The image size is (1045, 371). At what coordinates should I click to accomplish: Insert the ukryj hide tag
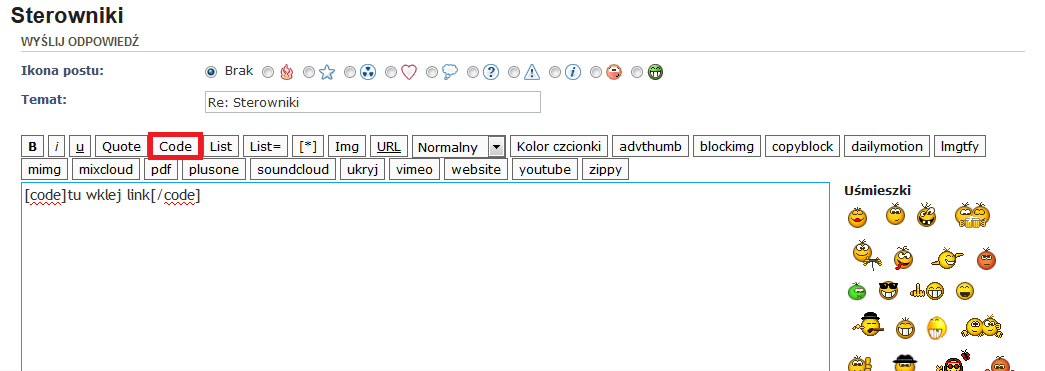click(363, 169)
